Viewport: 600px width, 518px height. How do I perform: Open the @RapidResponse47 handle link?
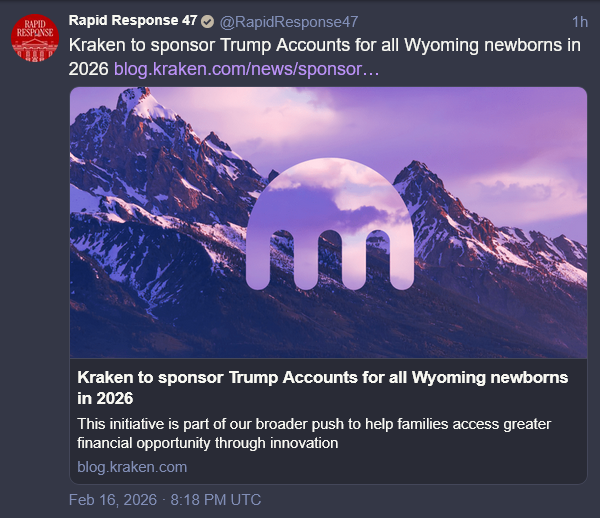coord(288,22)
